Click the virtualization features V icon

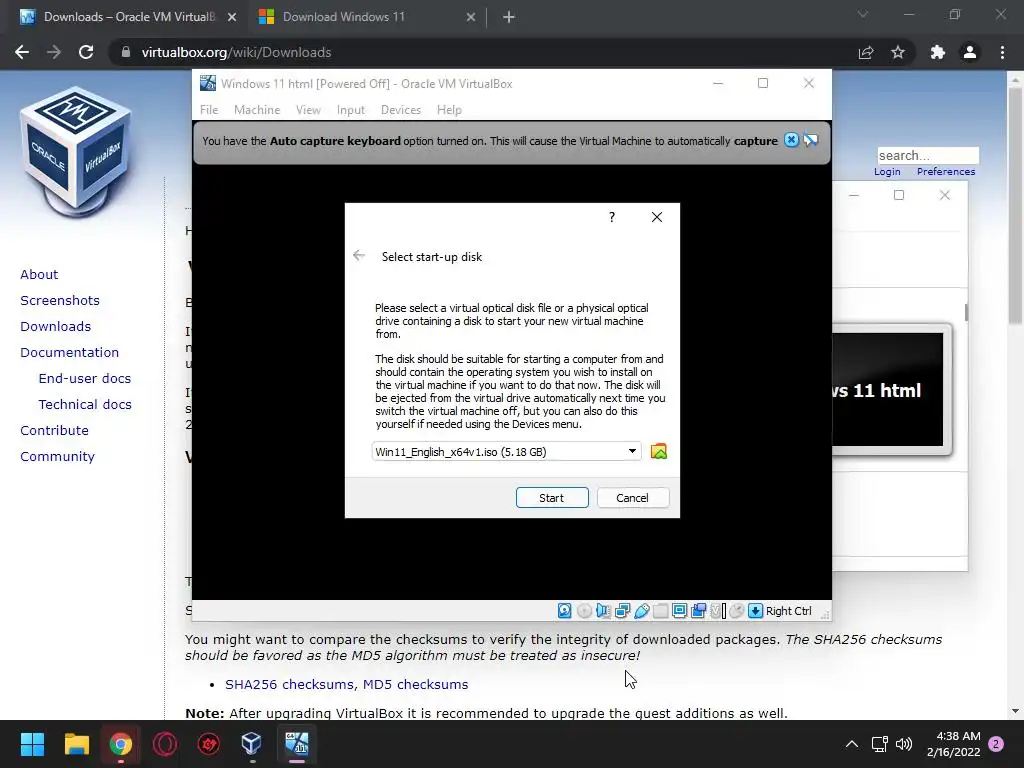717,611
